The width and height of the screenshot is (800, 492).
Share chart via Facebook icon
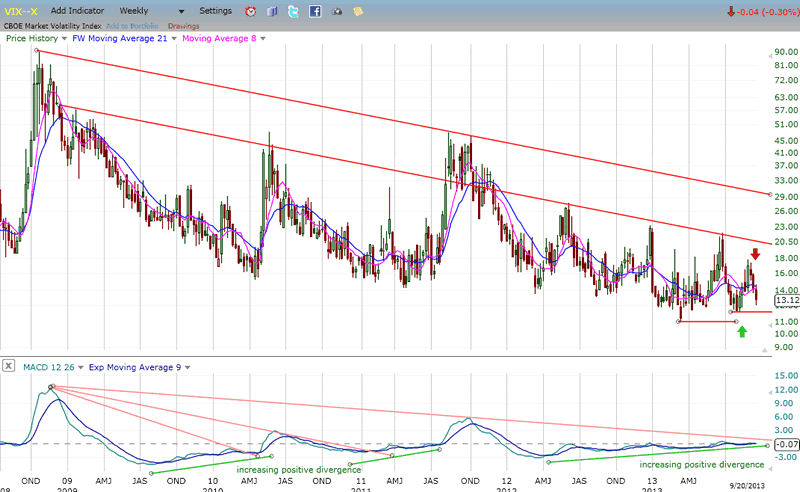tap(314, 11)
